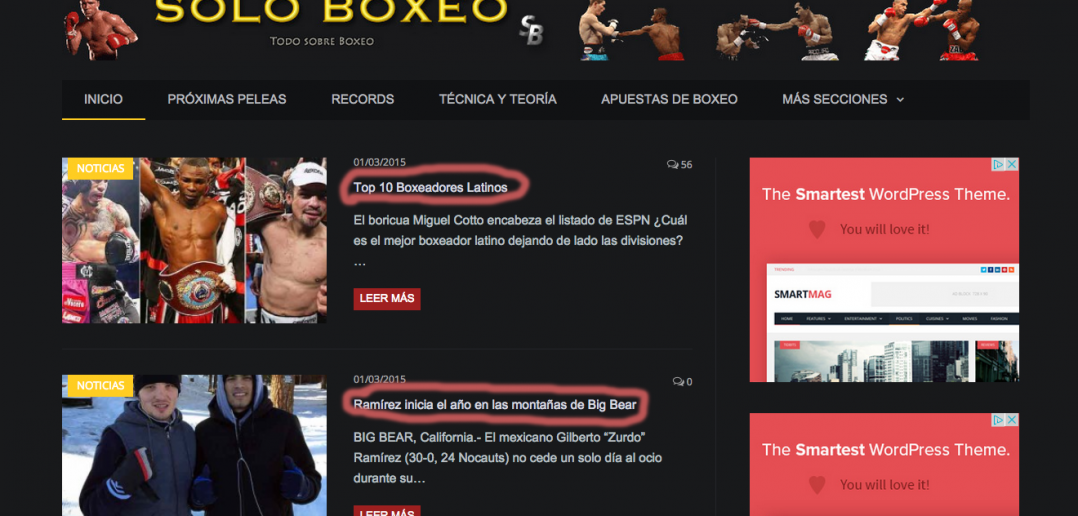Expand the Más Secciones dropdown arrow
1078x516 pixels.
tap(900, 100)
